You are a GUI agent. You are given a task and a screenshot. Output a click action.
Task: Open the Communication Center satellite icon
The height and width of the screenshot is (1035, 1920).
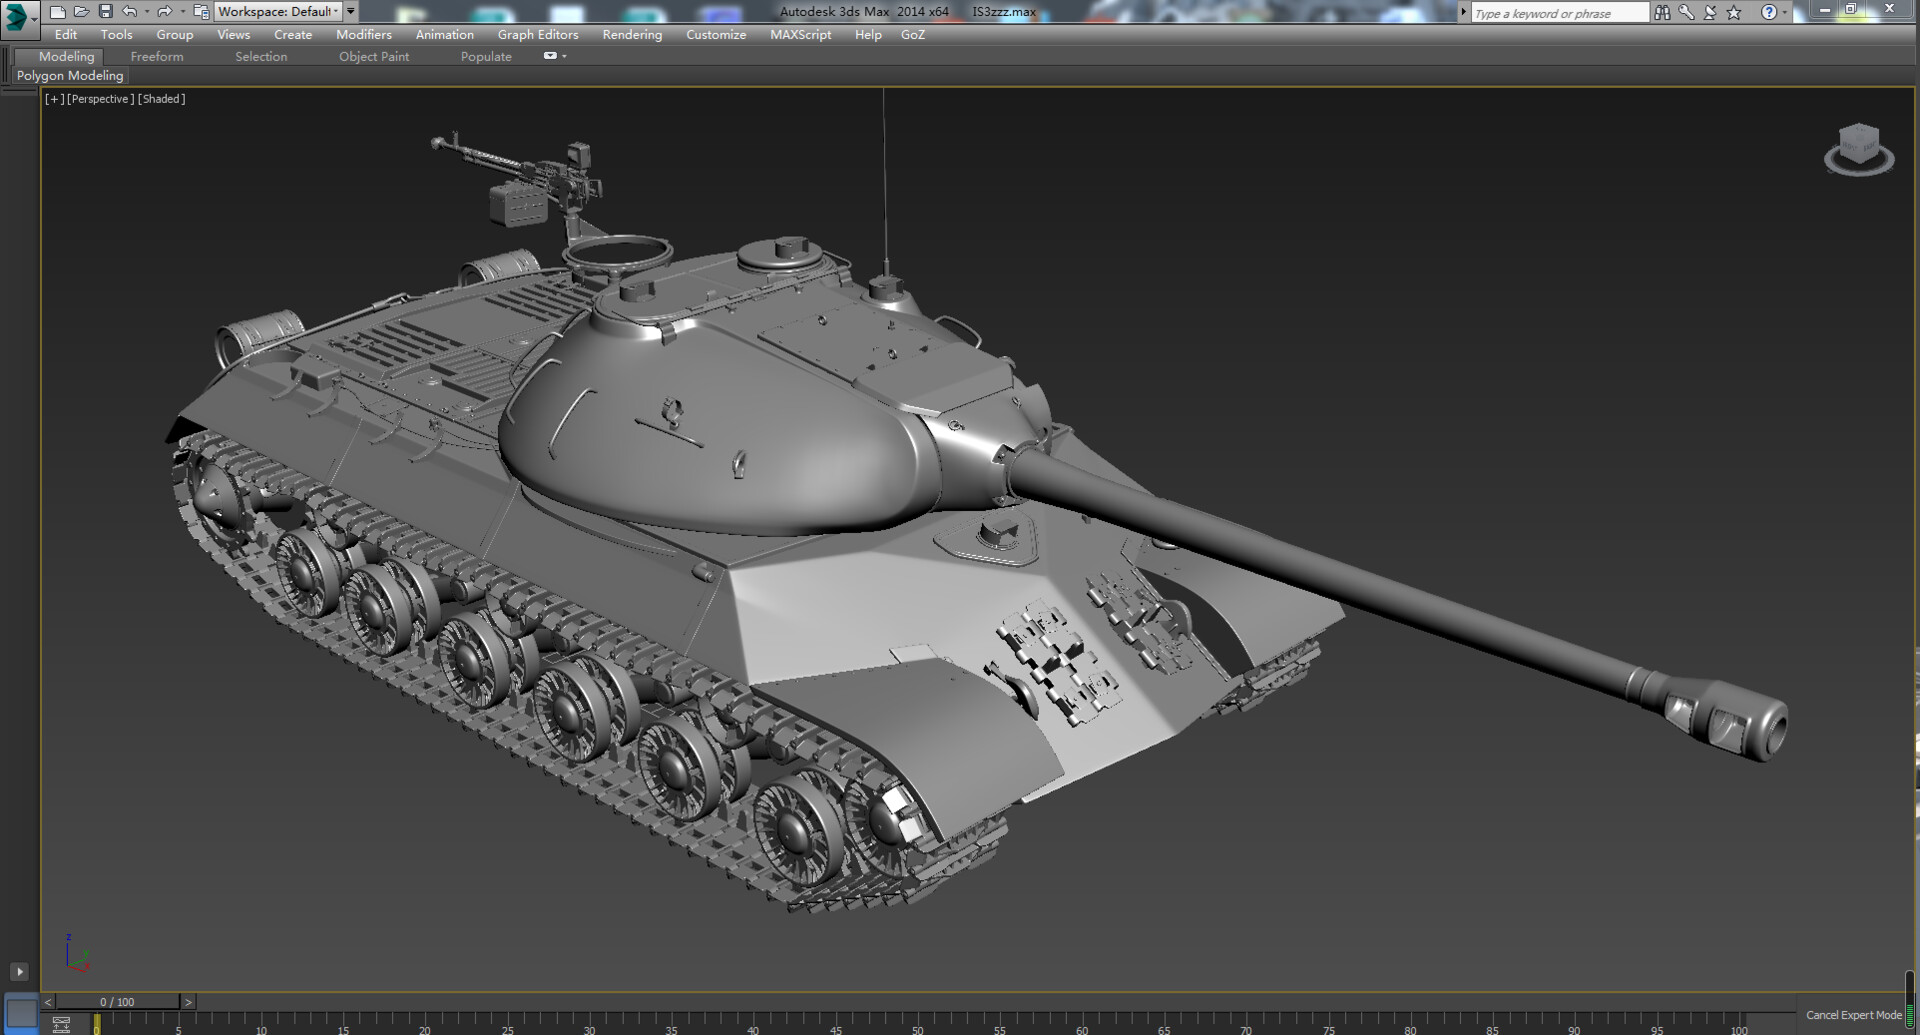point(1711,12)
